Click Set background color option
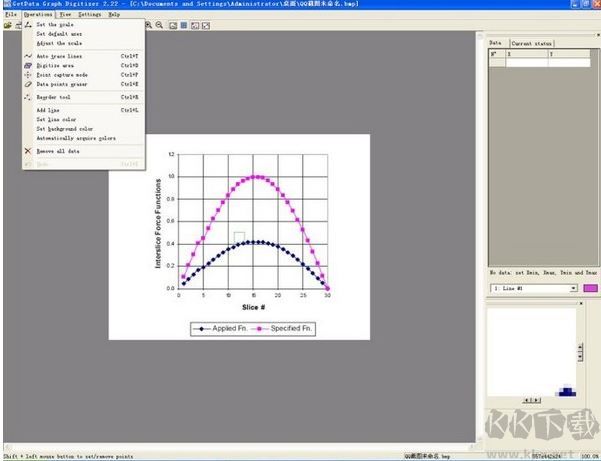This screenshot has width=601, height=461. click(x=63, y=128)
